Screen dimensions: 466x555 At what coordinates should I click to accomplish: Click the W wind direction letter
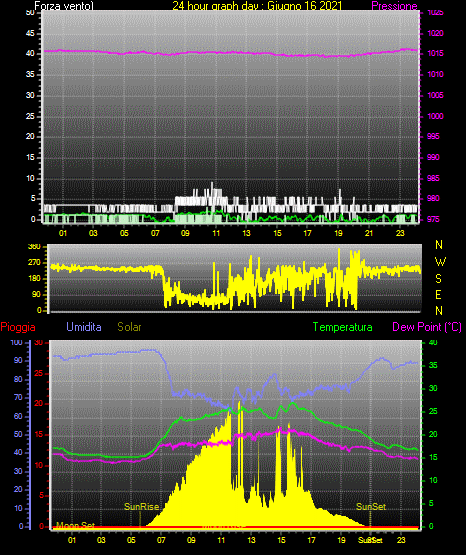(x=440, y=262)
